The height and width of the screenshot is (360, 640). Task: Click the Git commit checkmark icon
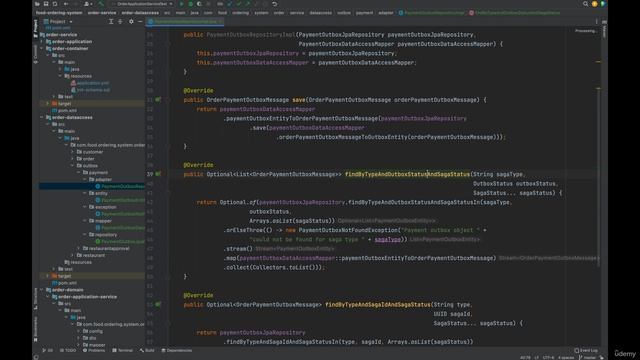(239, 4)
